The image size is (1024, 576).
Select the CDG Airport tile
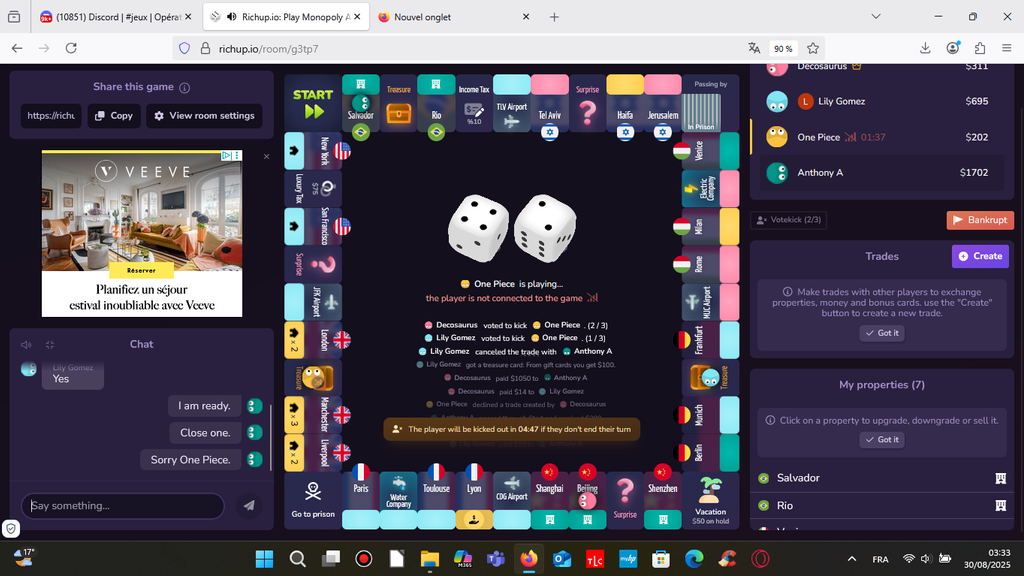pyautogui.click(x=511, y=500)
